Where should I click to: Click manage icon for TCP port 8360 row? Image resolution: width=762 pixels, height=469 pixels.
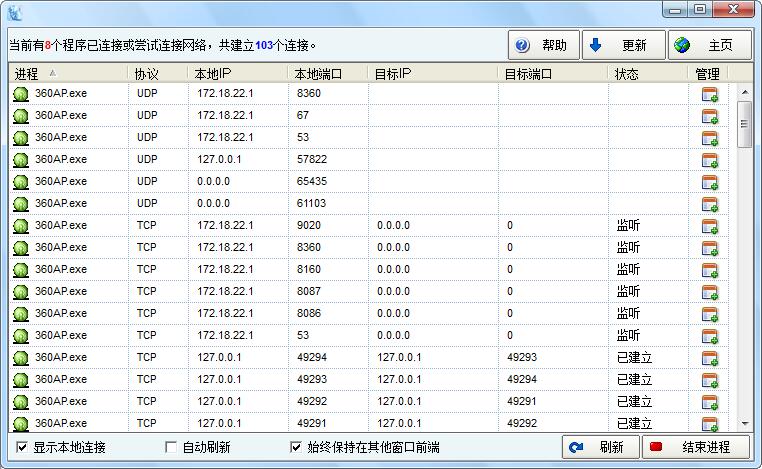click(710, 248)
